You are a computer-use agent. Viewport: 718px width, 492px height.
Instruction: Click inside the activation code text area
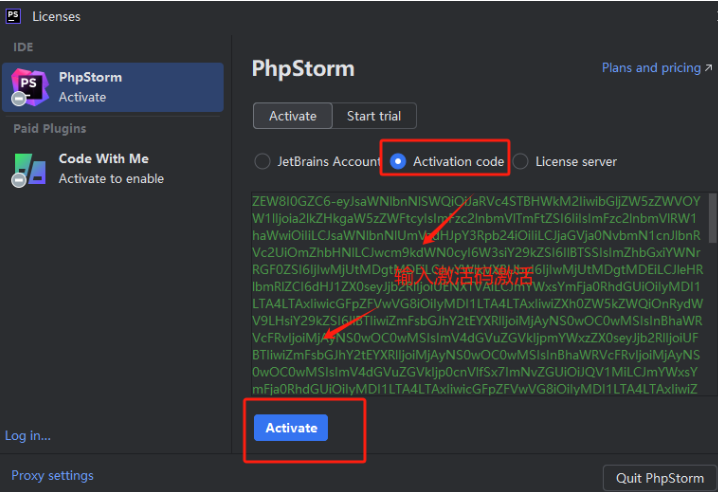pyautogui.click(x=479, y=293)
